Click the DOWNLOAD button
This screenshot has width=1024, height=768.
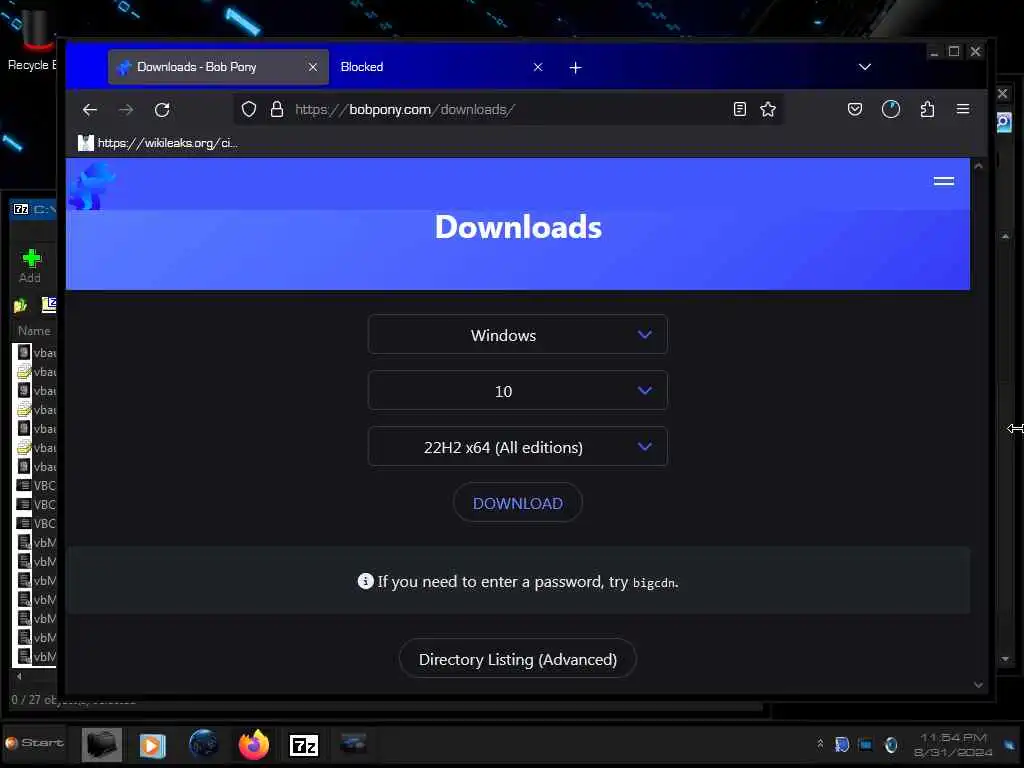pos(517,503)
